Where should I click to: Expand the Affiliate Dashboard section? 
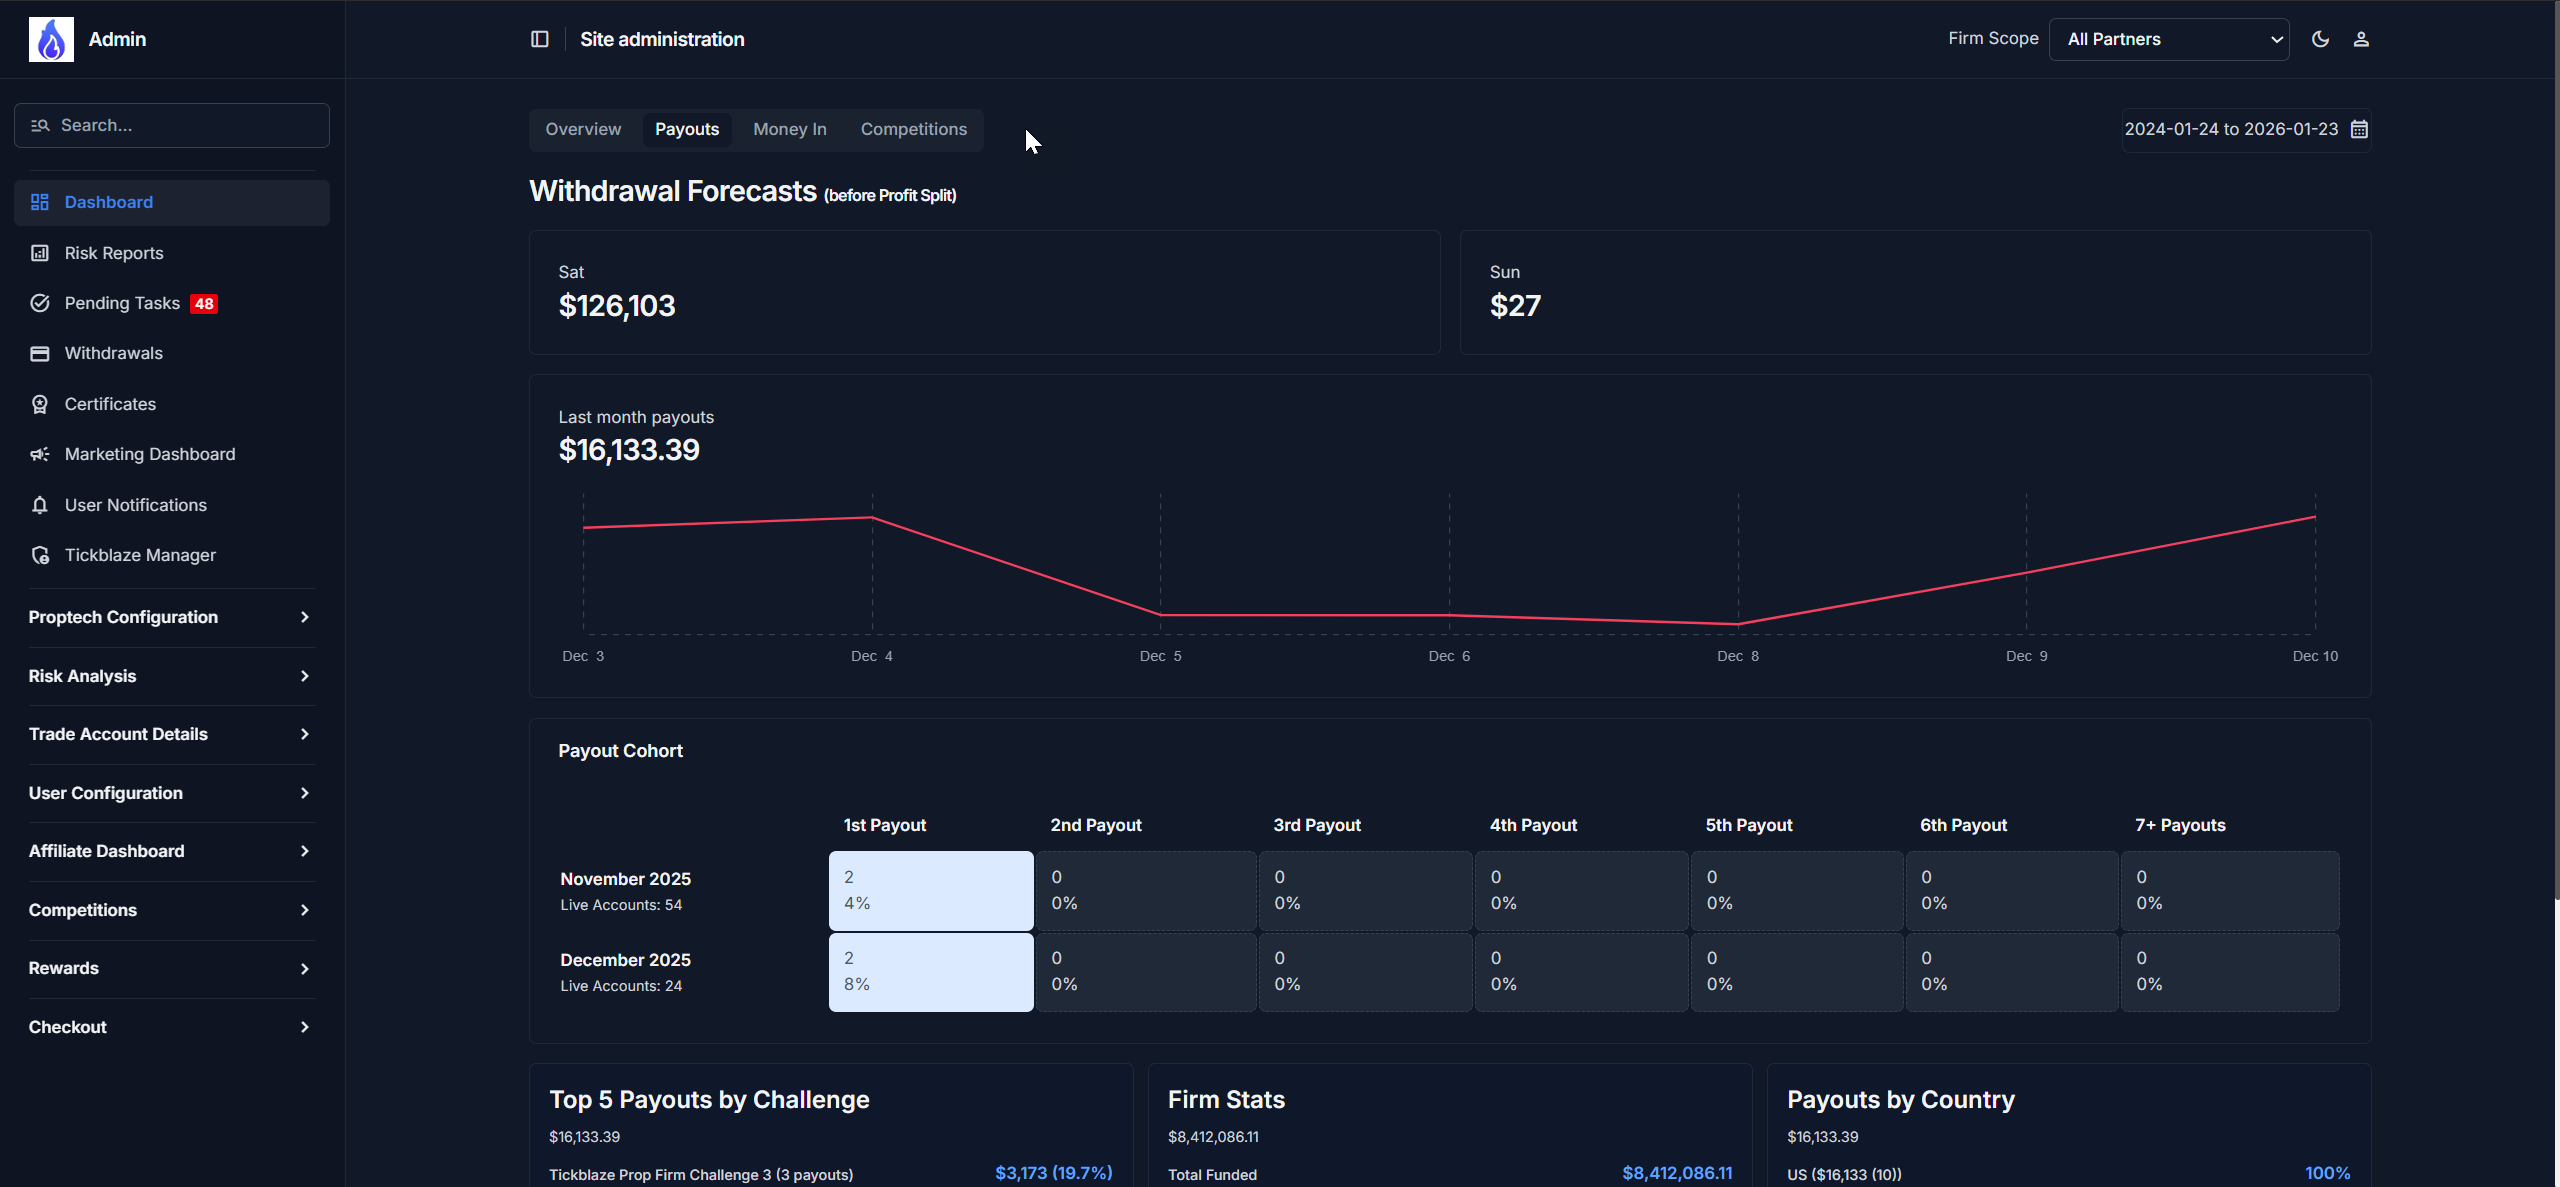170,851
